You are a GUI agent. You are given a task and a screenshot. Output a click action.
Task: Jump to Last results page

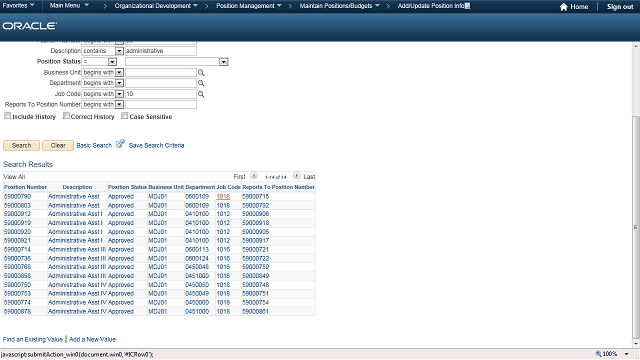(x=309, y=177)
